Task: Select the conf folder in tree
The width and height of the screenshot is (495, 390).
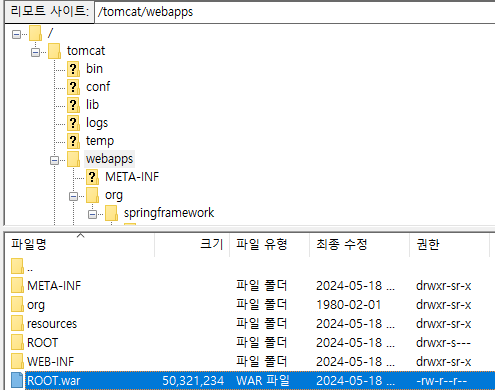Action: point(98,87)
